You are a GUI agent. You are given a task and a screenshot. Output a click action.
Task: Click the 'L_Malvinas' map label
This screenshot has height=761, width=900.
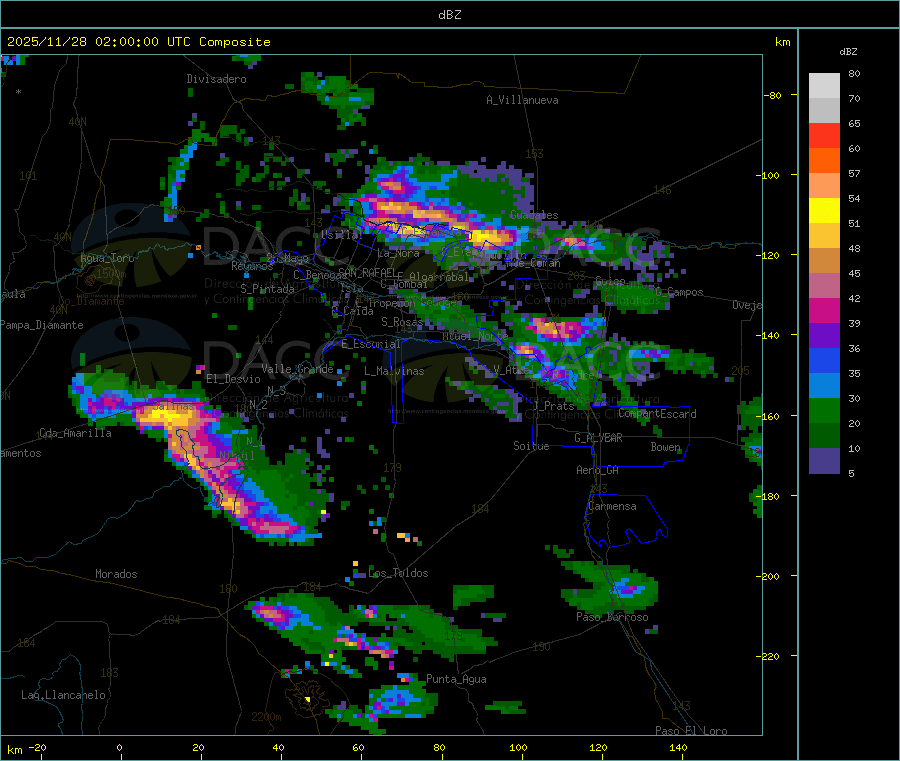(394, 371)
